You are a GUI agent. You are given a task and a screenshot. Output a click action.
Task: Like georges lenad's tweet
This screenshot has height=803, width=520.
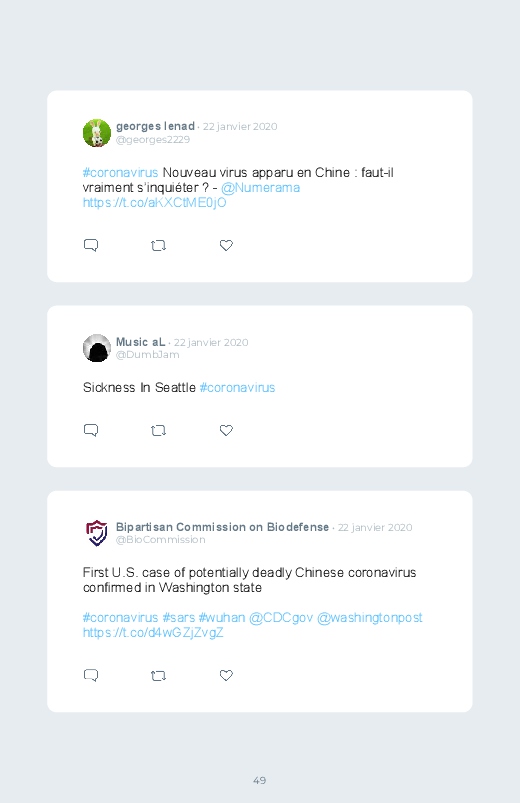(226, 245)
